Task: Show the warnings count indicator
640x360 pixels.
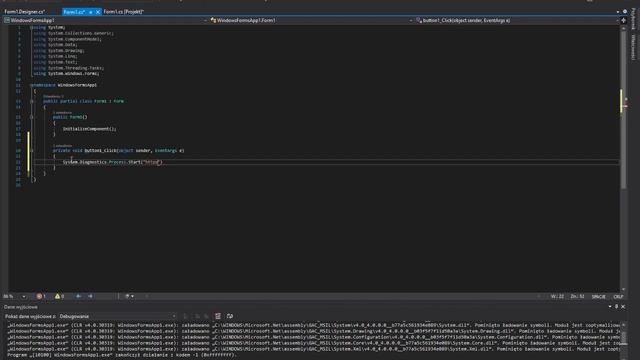Action: click(x=60, y=296)
